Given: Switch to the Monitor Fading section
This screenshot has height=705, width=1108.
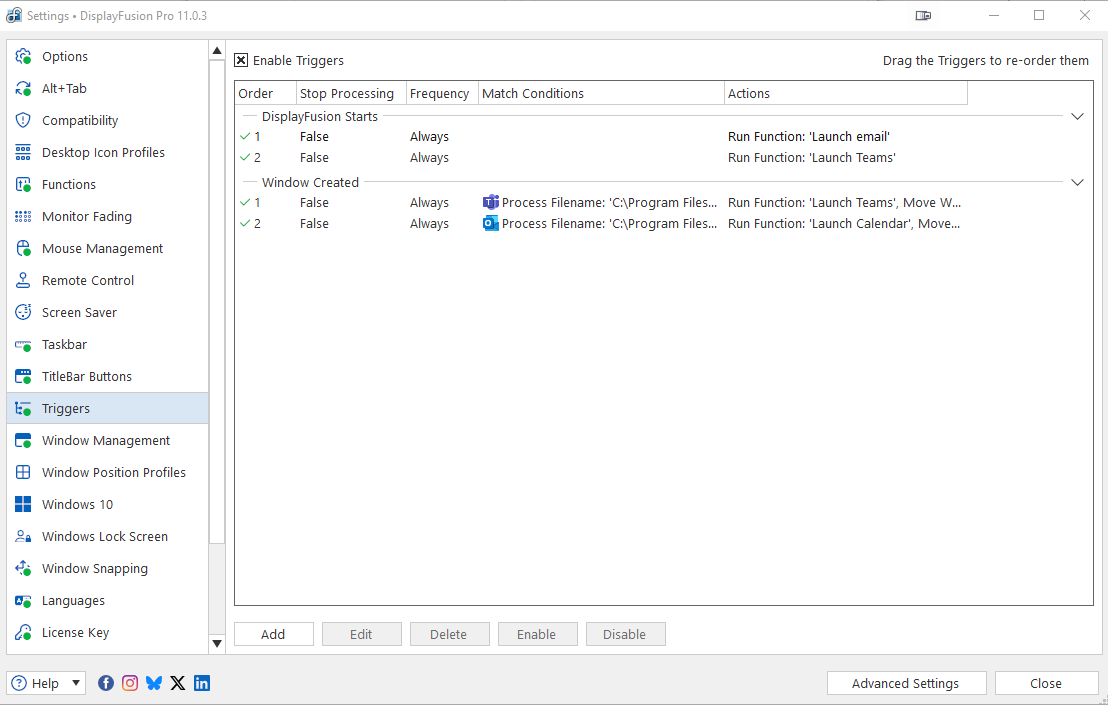Looking at the screenshot, I should point(86,216).
